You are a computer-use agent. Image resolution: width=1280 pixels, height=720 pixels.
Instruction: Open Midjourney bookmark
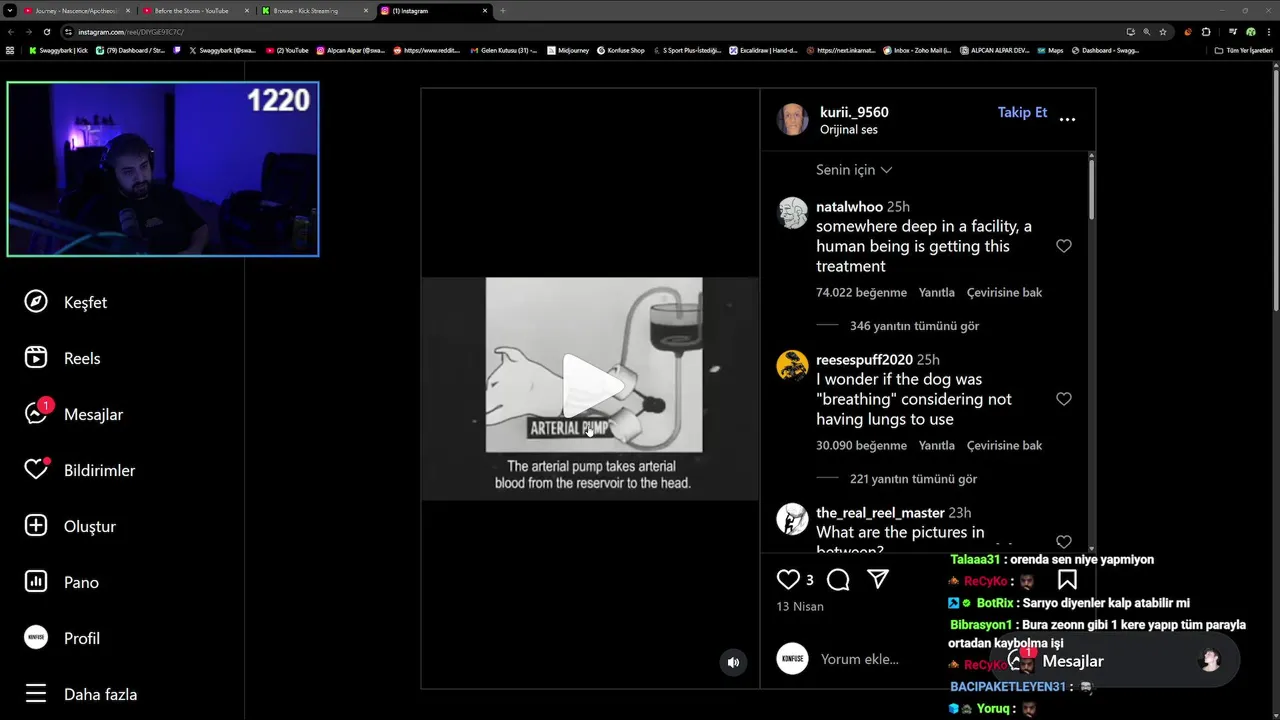(568, 50)
